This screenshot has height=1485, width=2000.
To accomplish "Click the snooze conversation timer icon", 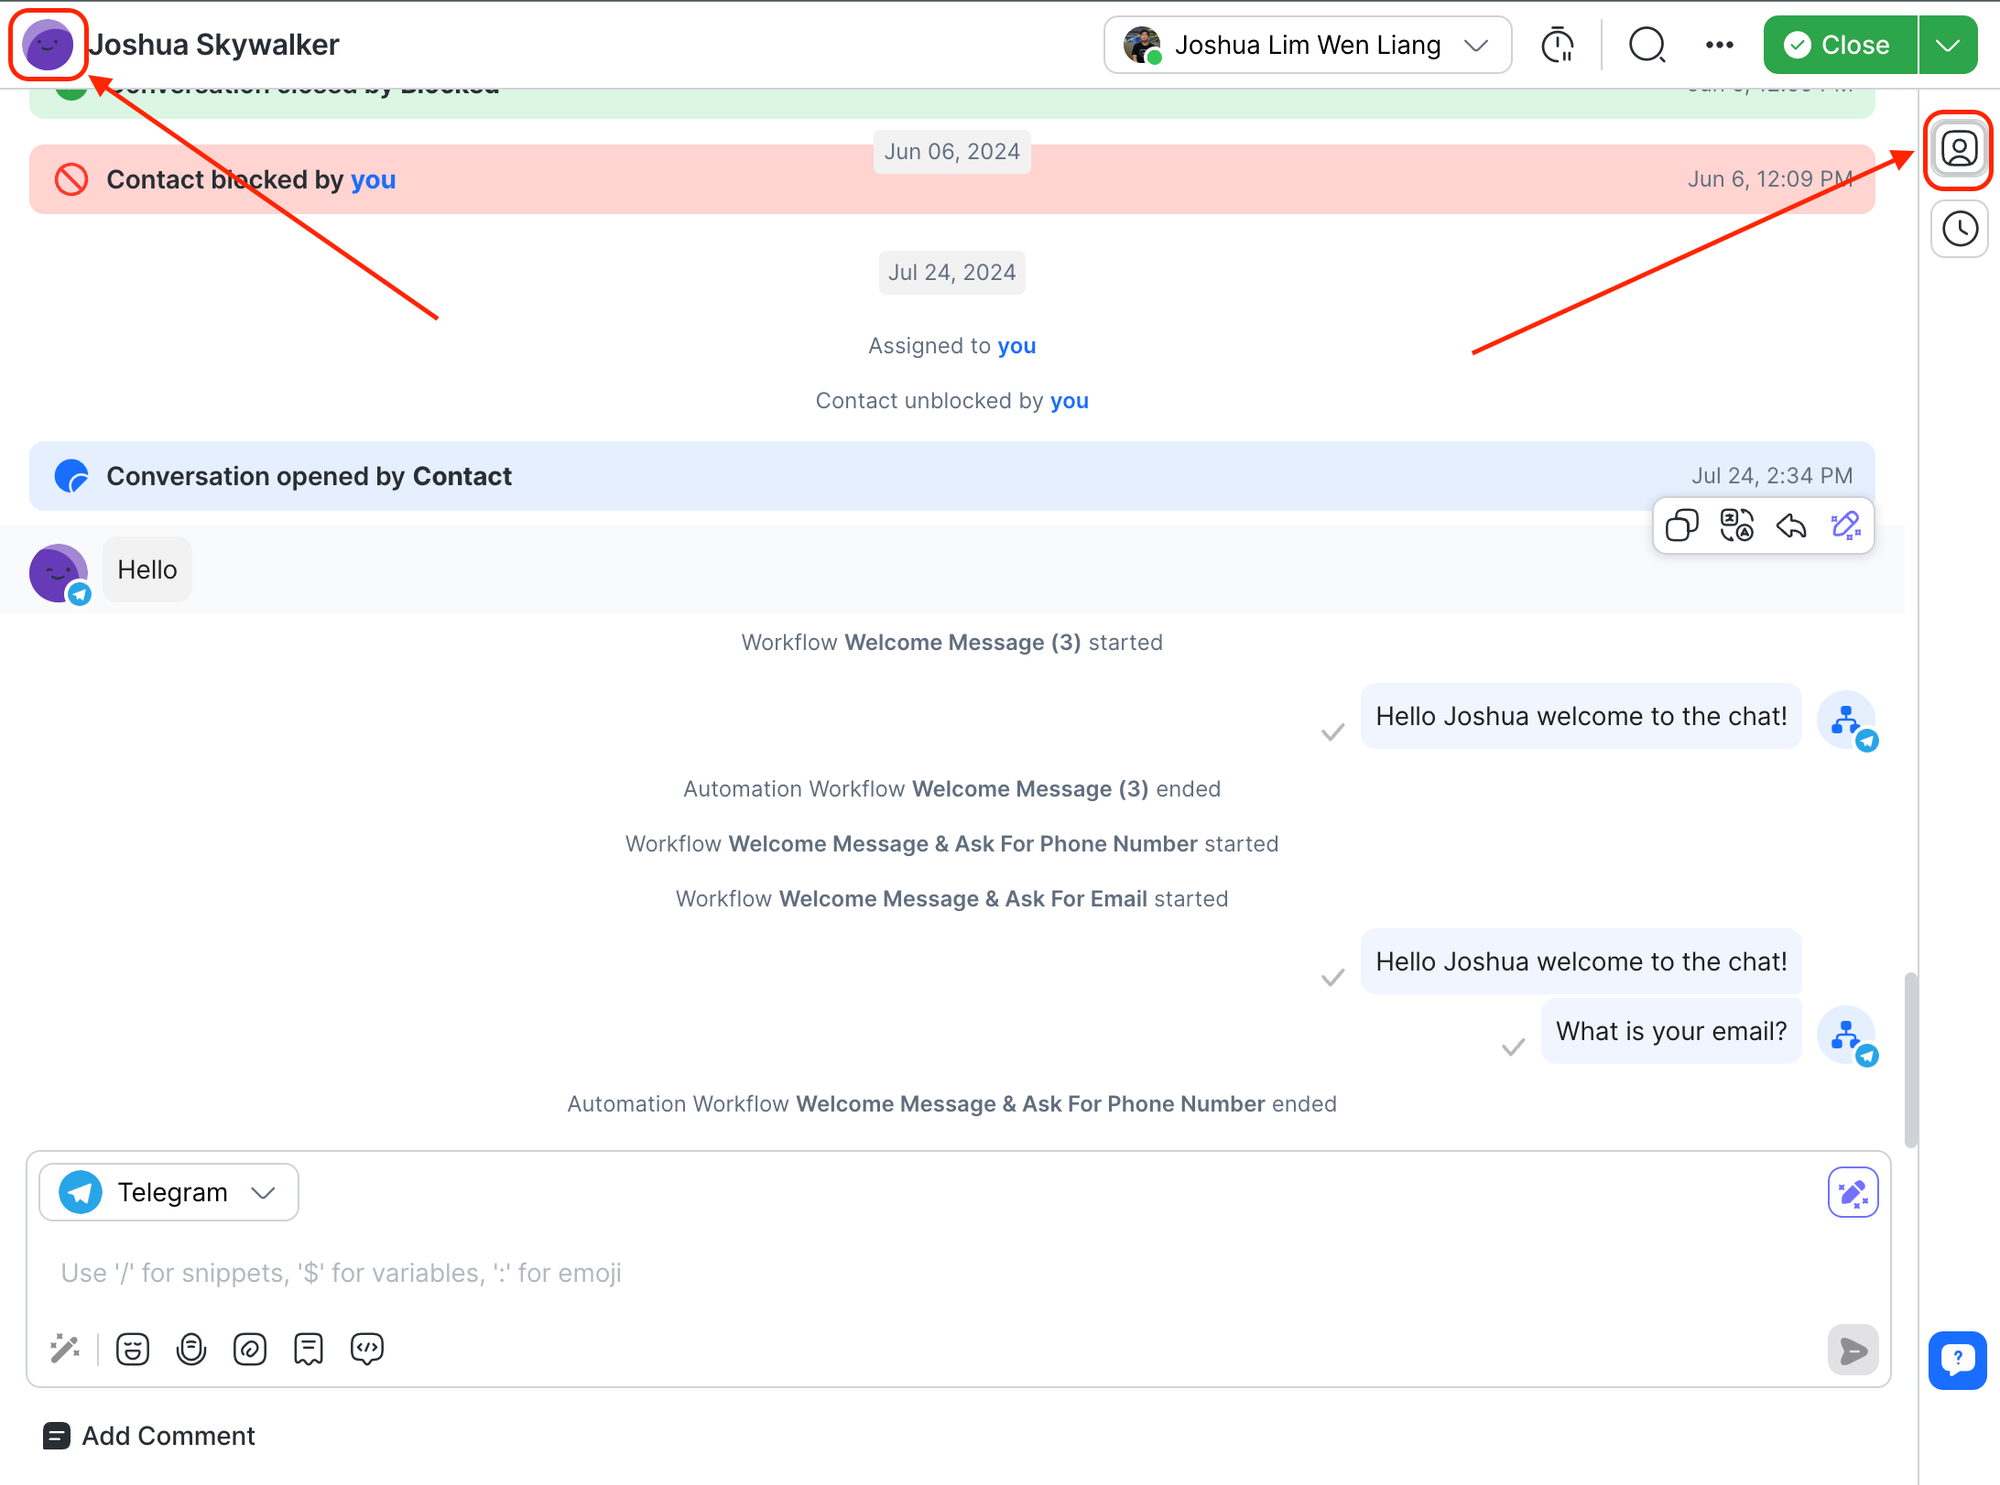I will coord(1557,45).
